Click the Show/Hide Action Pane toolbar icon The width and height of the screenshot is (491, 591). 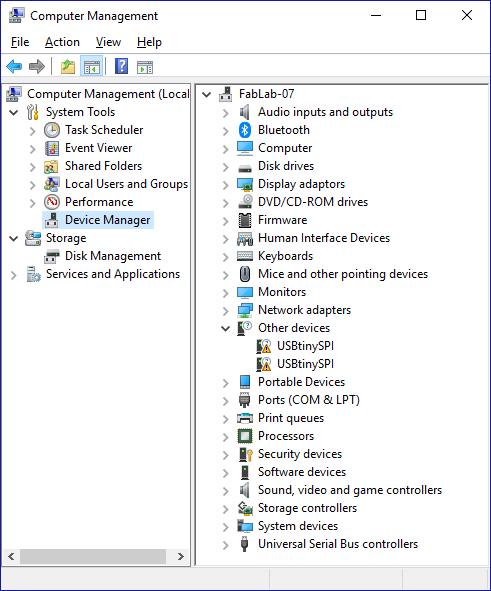point(145,67)
